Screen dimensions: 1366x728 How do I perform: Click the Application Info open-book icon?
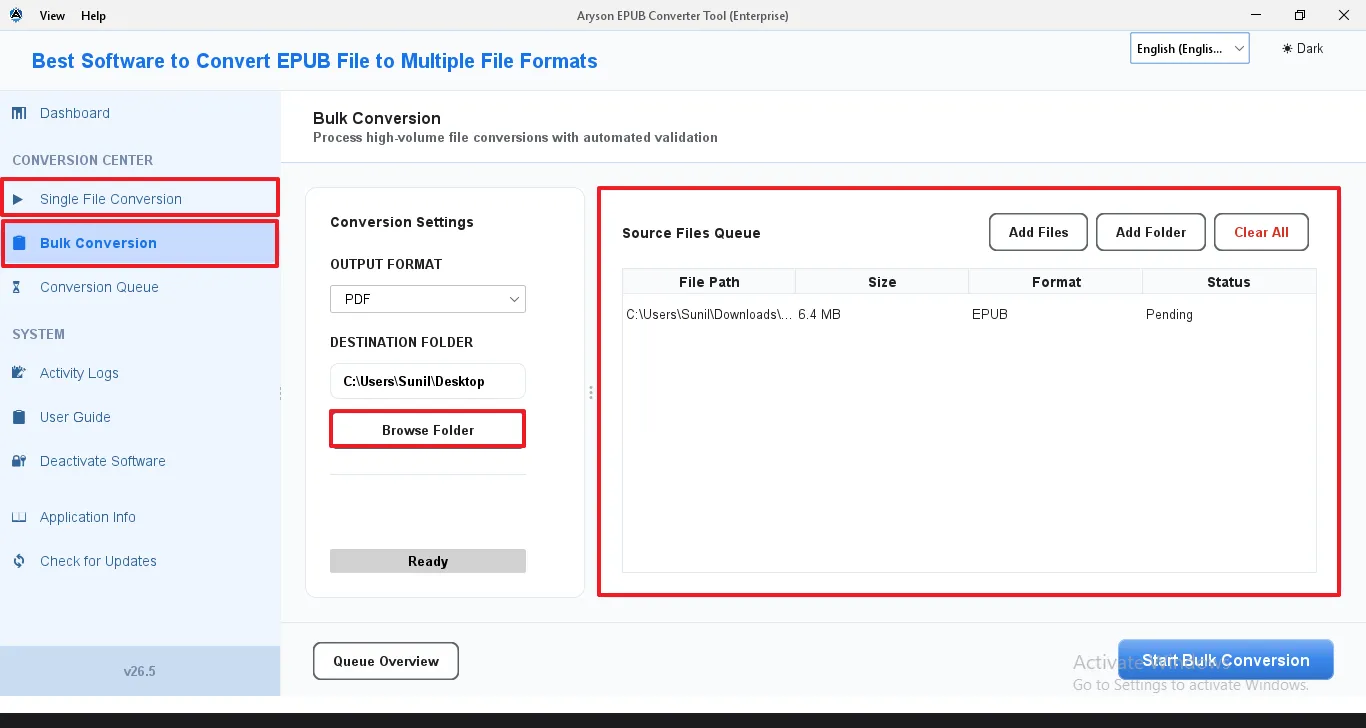coord(19,517)
